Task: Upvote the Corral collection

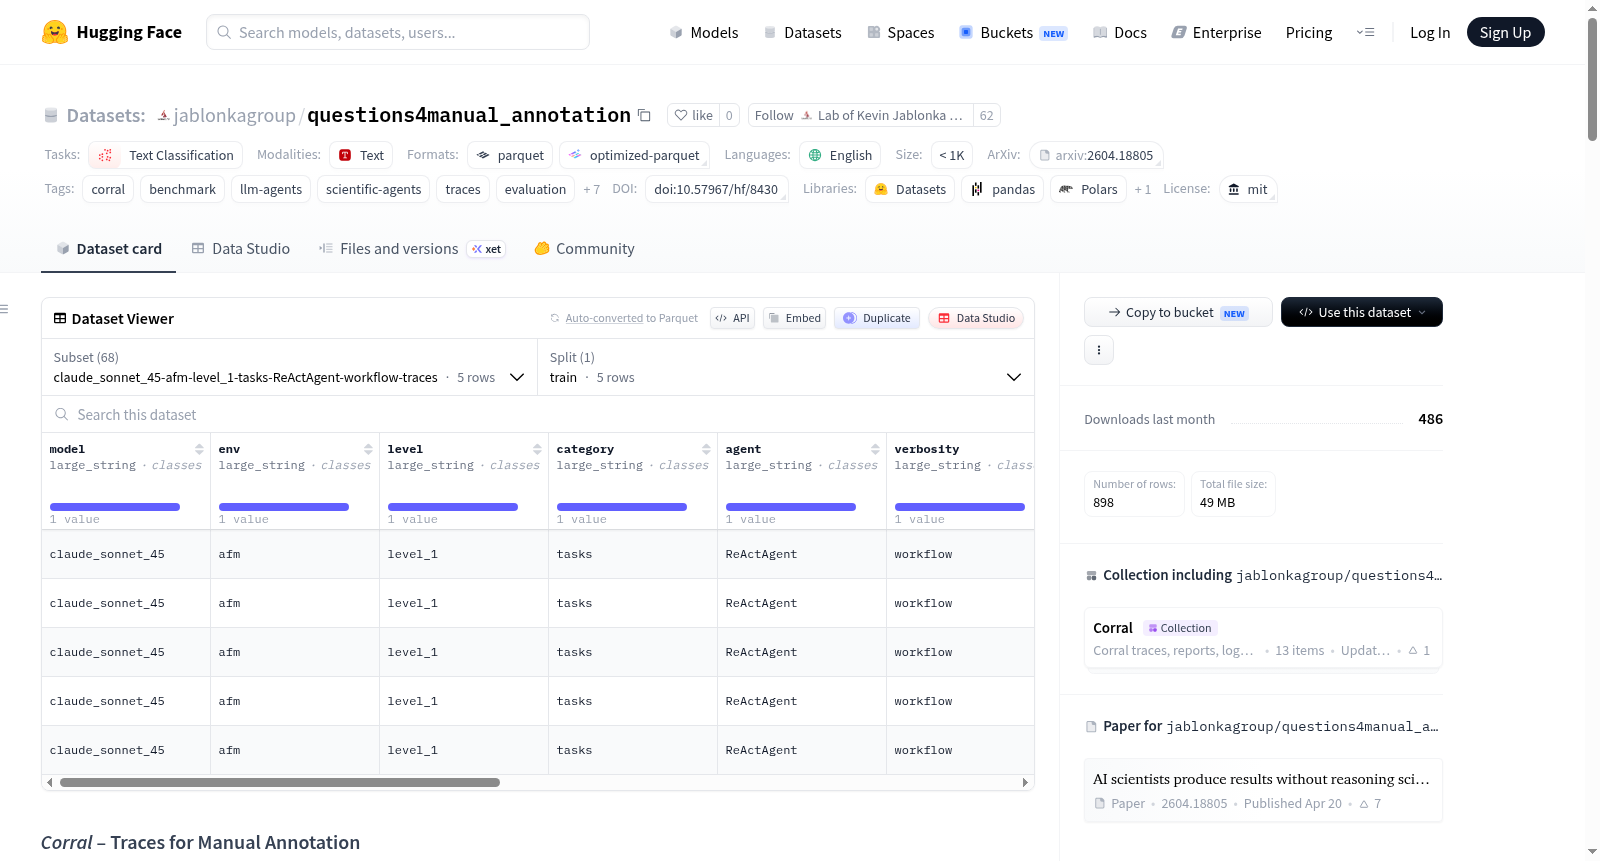Action: [x=1420, y=651]
